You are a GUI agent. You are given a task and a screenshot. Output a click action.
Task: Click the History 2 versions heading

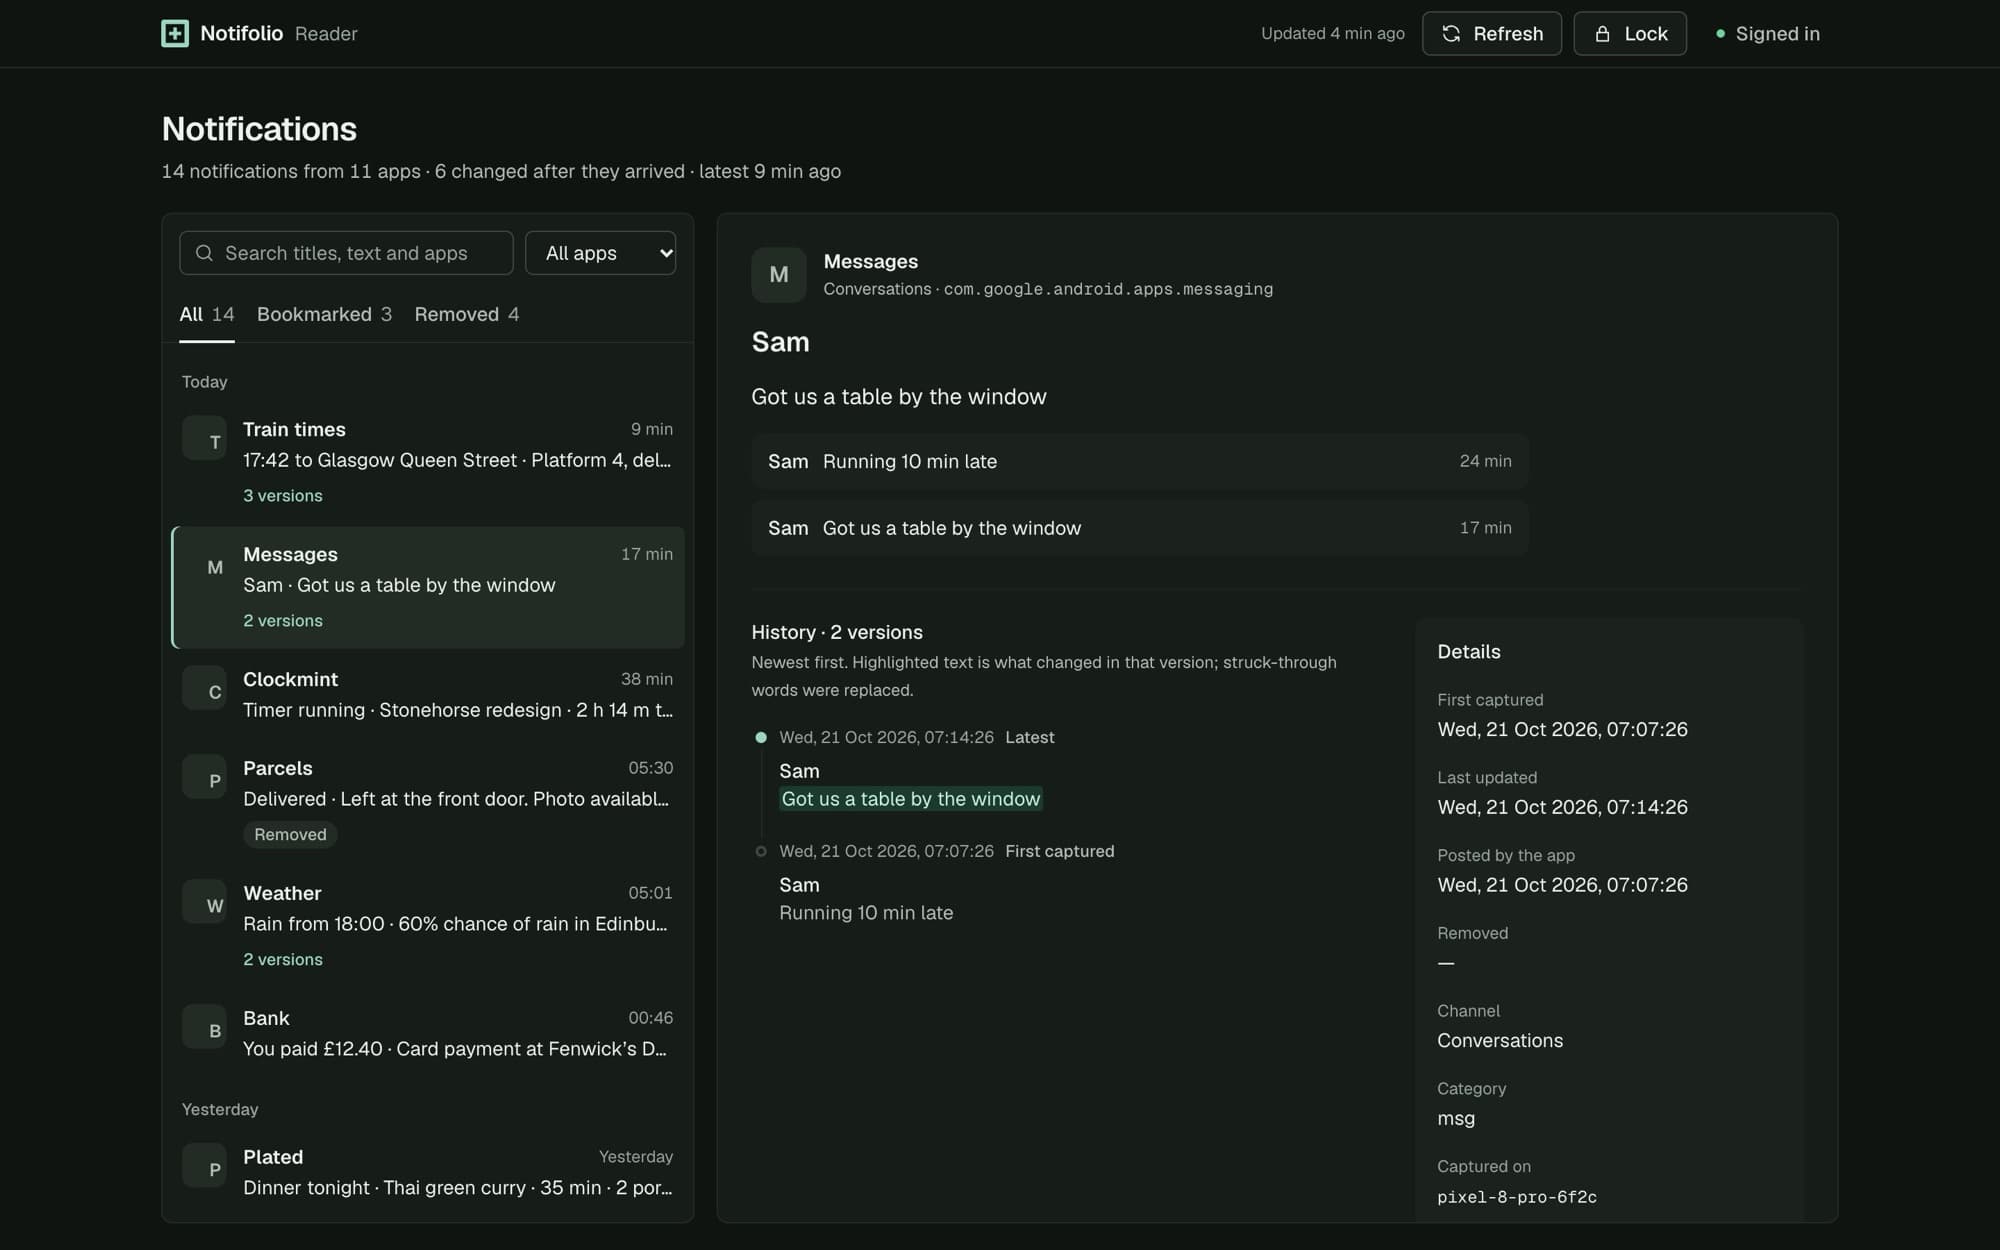[837, 632]
